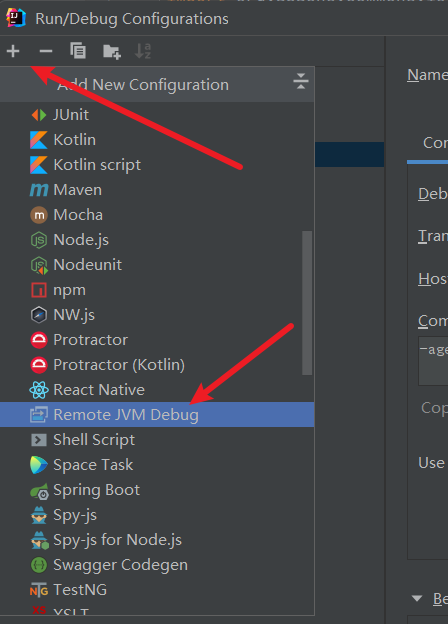Click the popup list vertical scrollbar

coord(307,303)
